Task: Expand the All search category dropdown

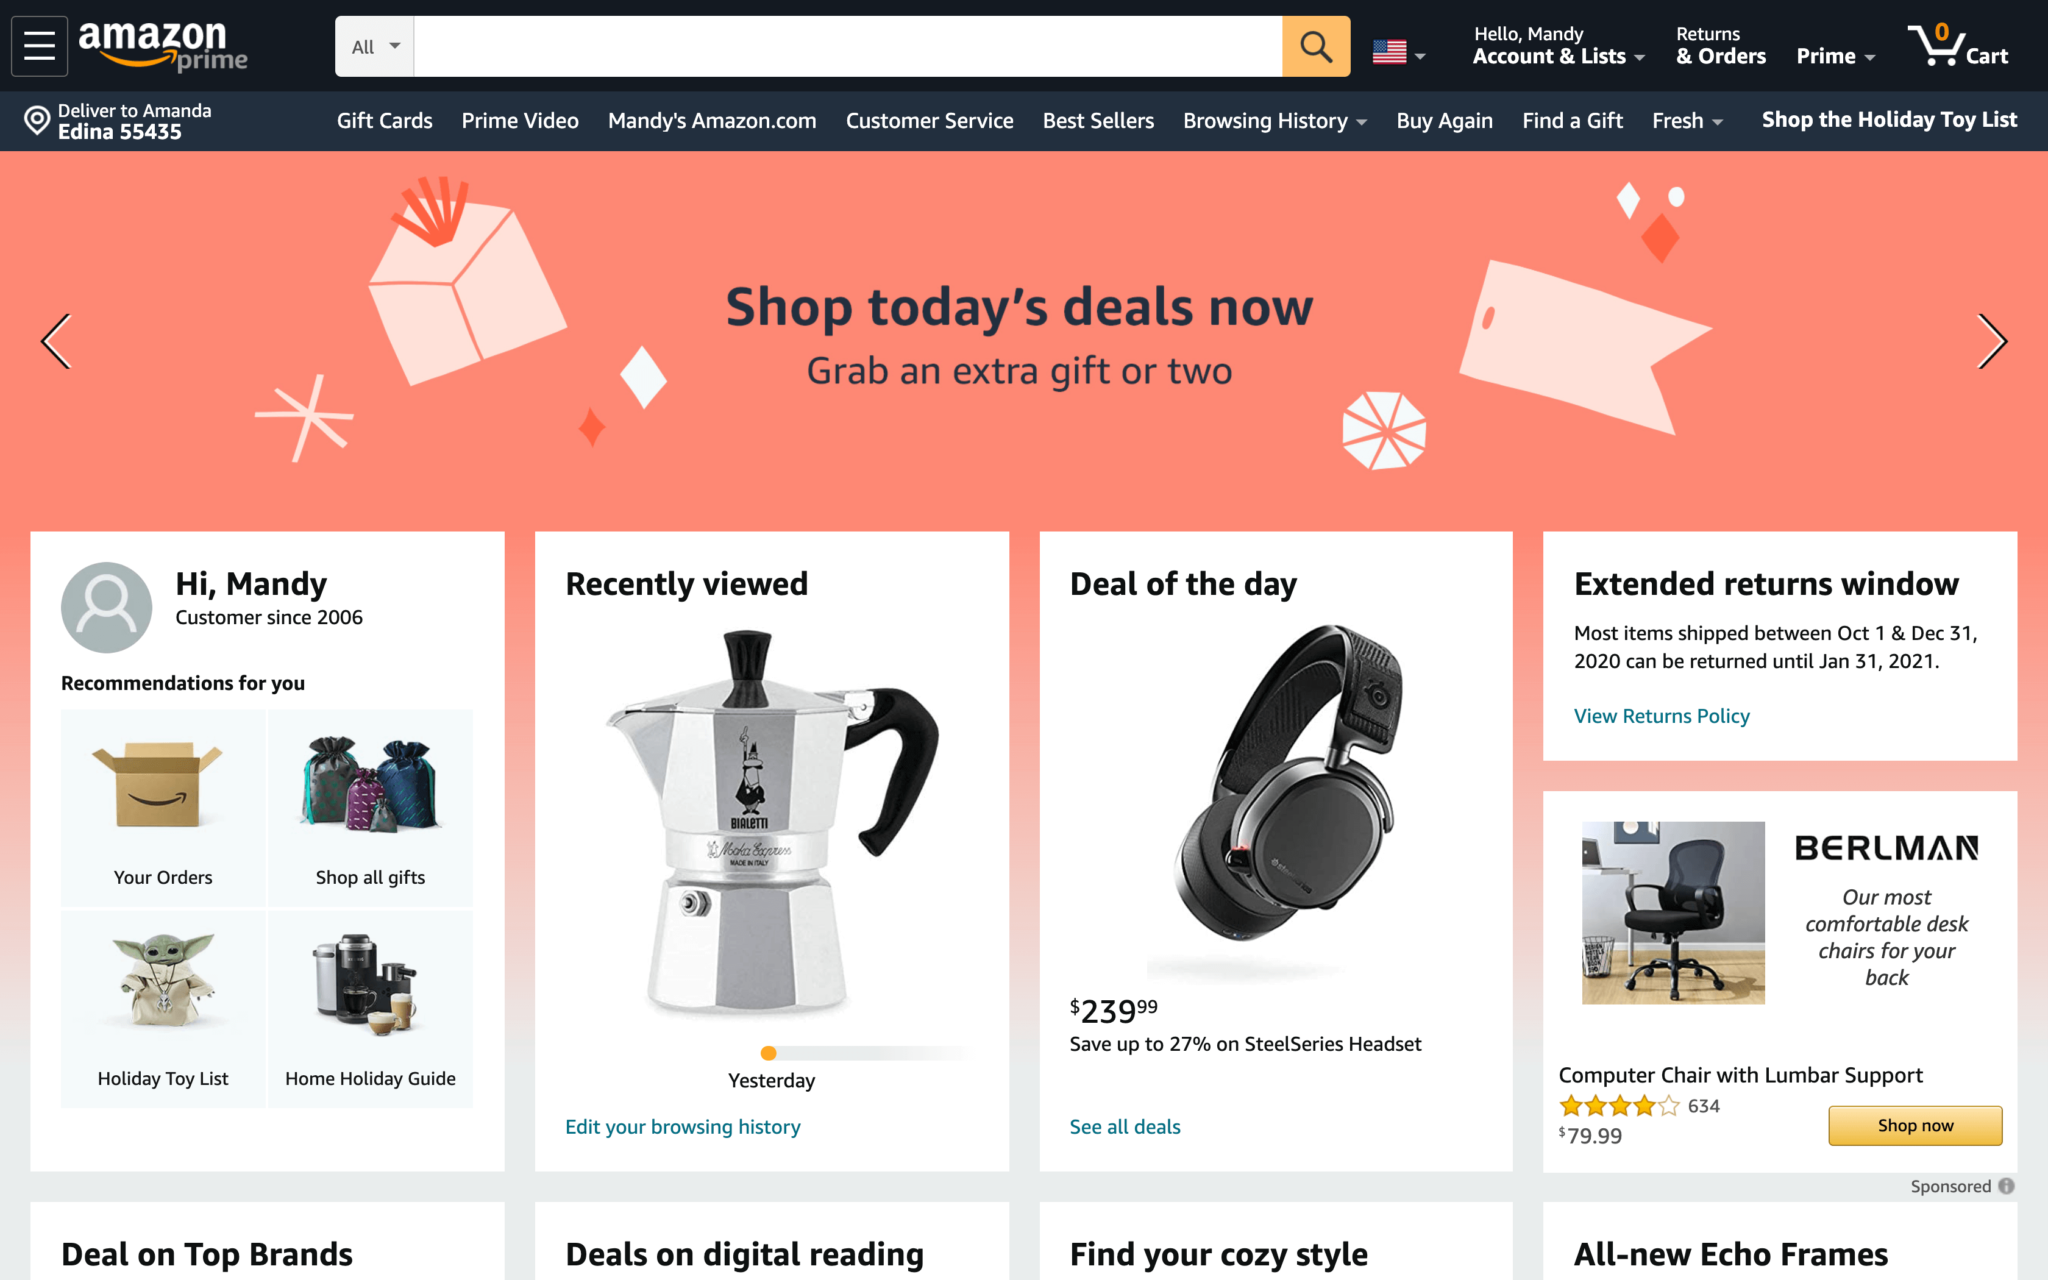Action: tap(375, 46)
